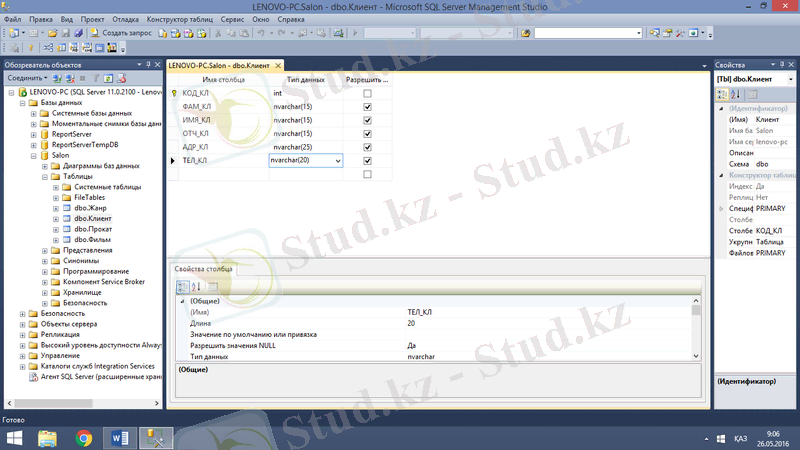Toggle allow nulls for ОТЧ_КЛ
Image resolution: width=800 pixels, height=450 pixels.
tap(367, 134)
